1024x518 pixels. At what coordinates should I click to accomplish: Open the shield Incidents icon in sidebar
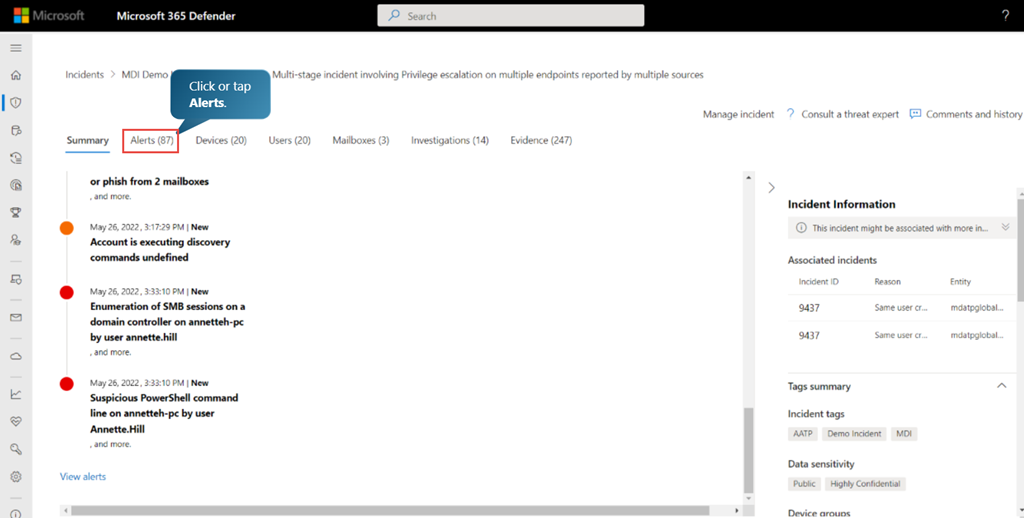pyautogui.click(x=15, y=102)
